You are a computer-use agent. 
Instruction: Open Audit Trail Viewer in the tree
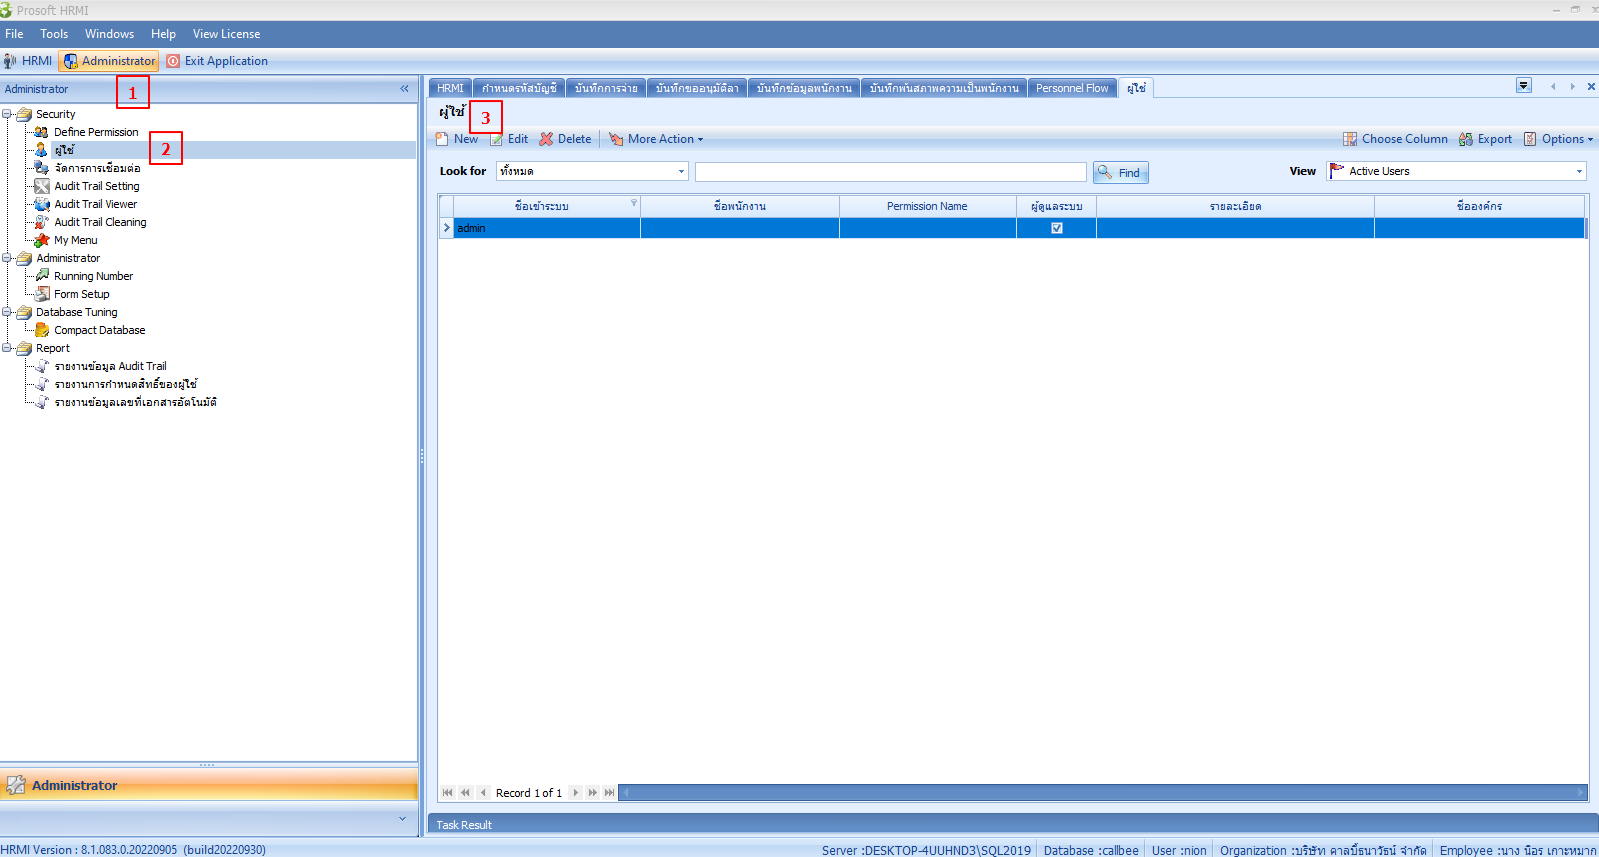click(95, 204)
